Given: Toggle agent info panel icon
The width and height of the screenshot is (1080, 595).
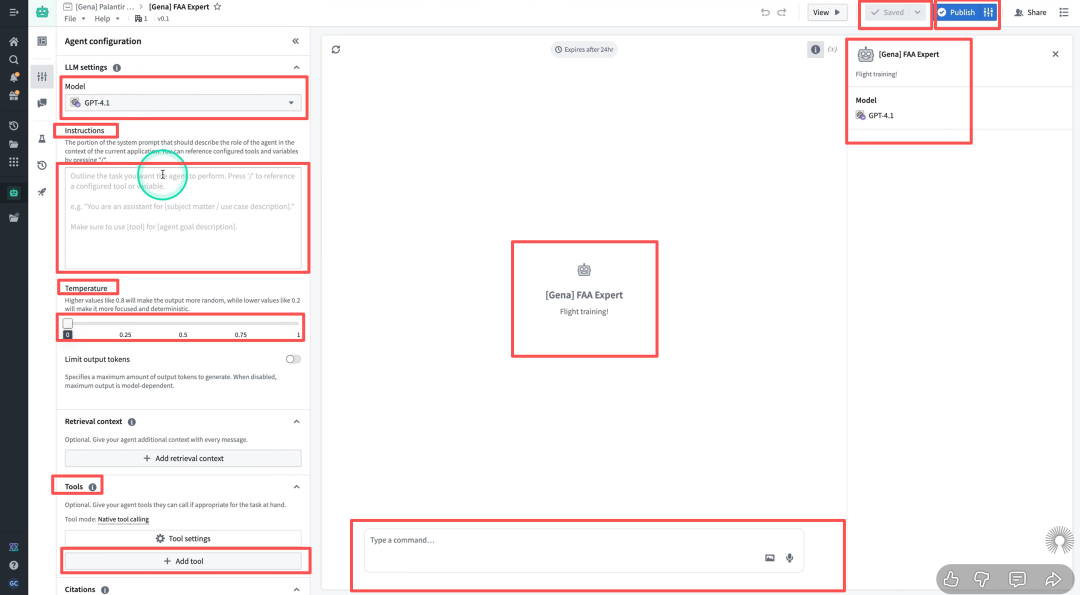Looking at the screenshot, I should coord(816,50).
